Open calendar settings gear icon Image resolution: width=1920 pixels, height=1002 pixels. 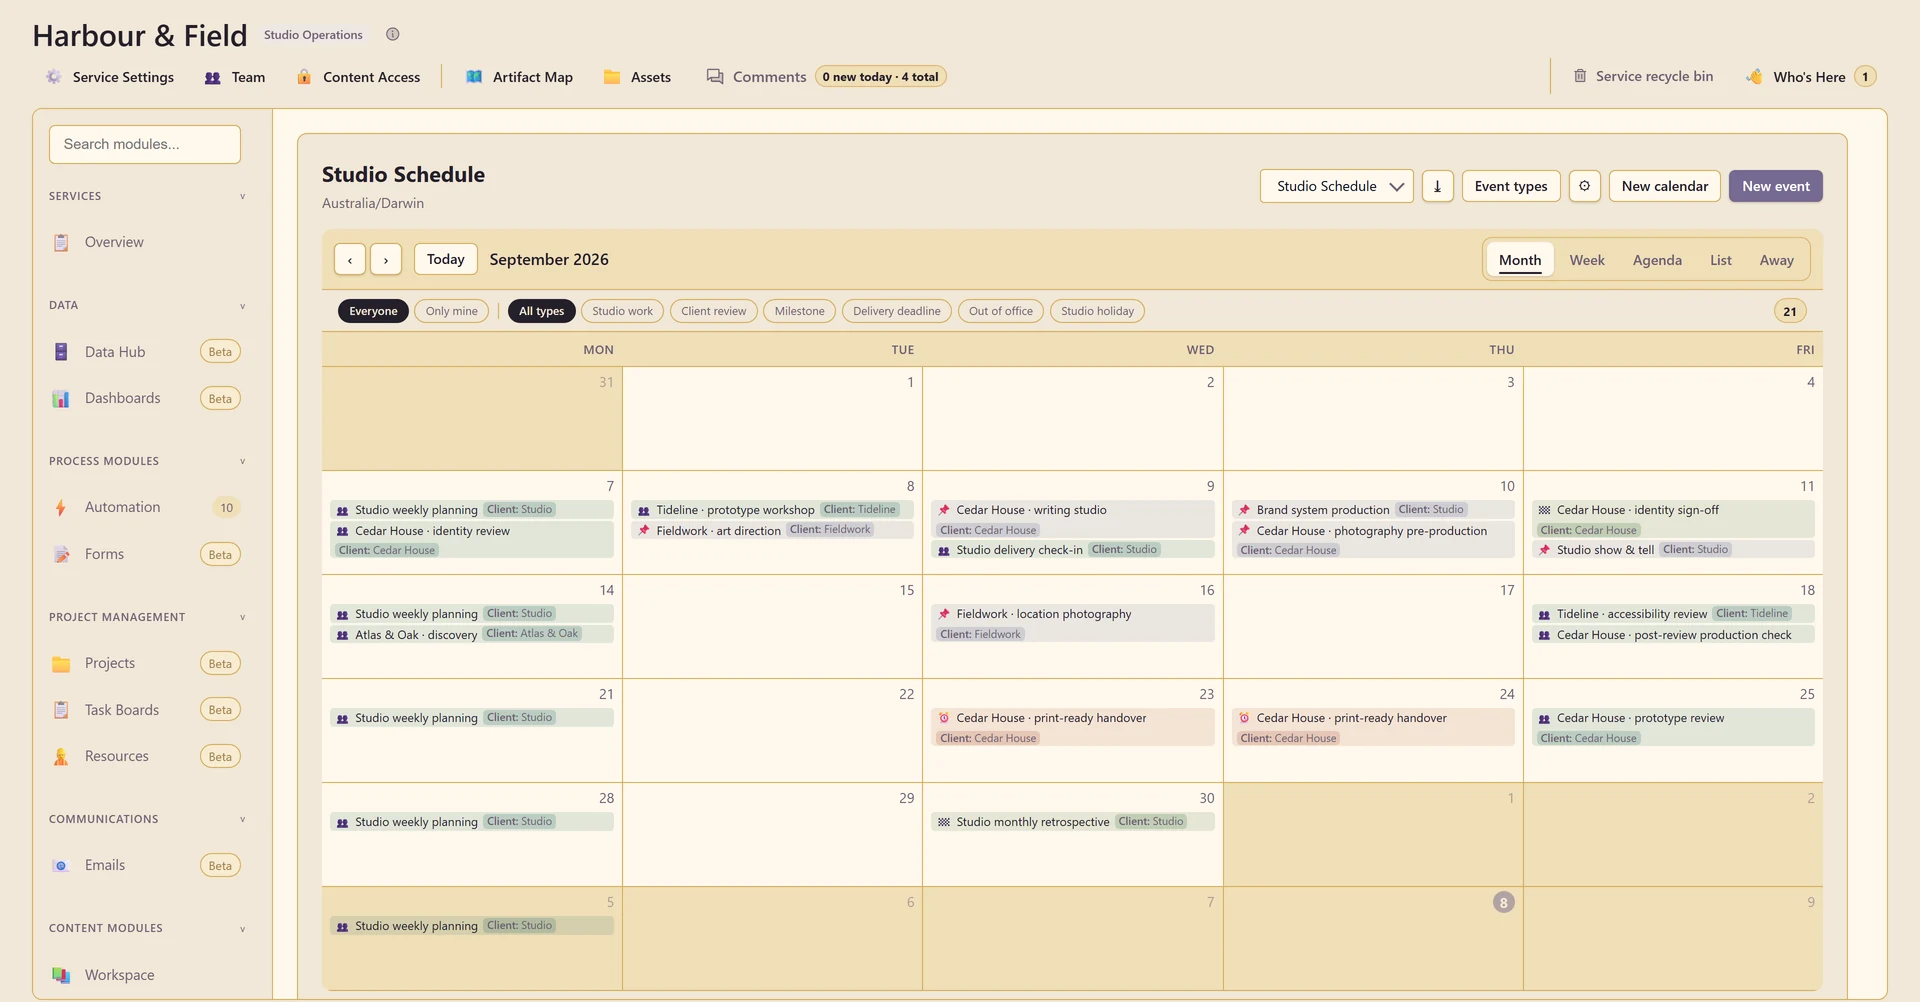tap(1585, 186)
